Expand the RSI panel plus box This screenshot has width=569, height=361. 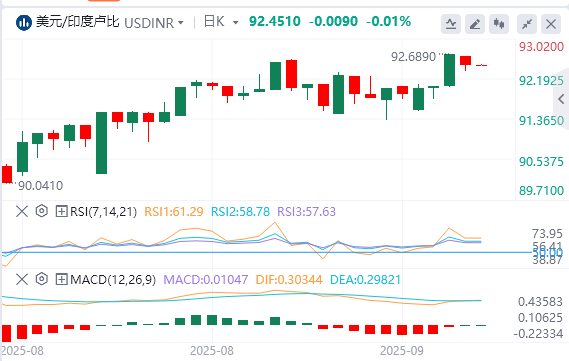click(x=61, y=211)
